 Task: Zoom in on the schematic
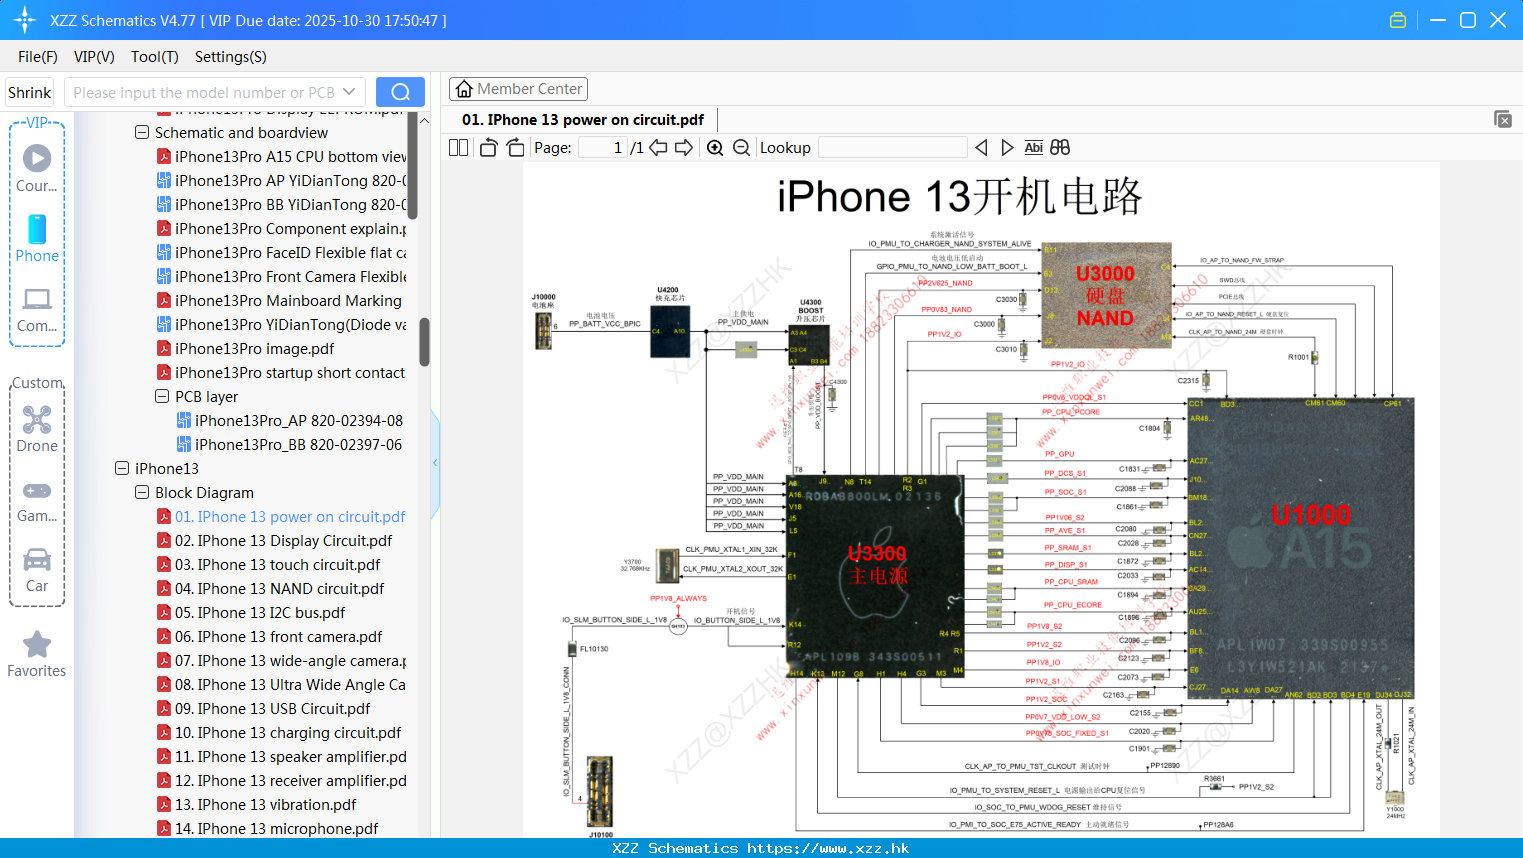point(715,147)
